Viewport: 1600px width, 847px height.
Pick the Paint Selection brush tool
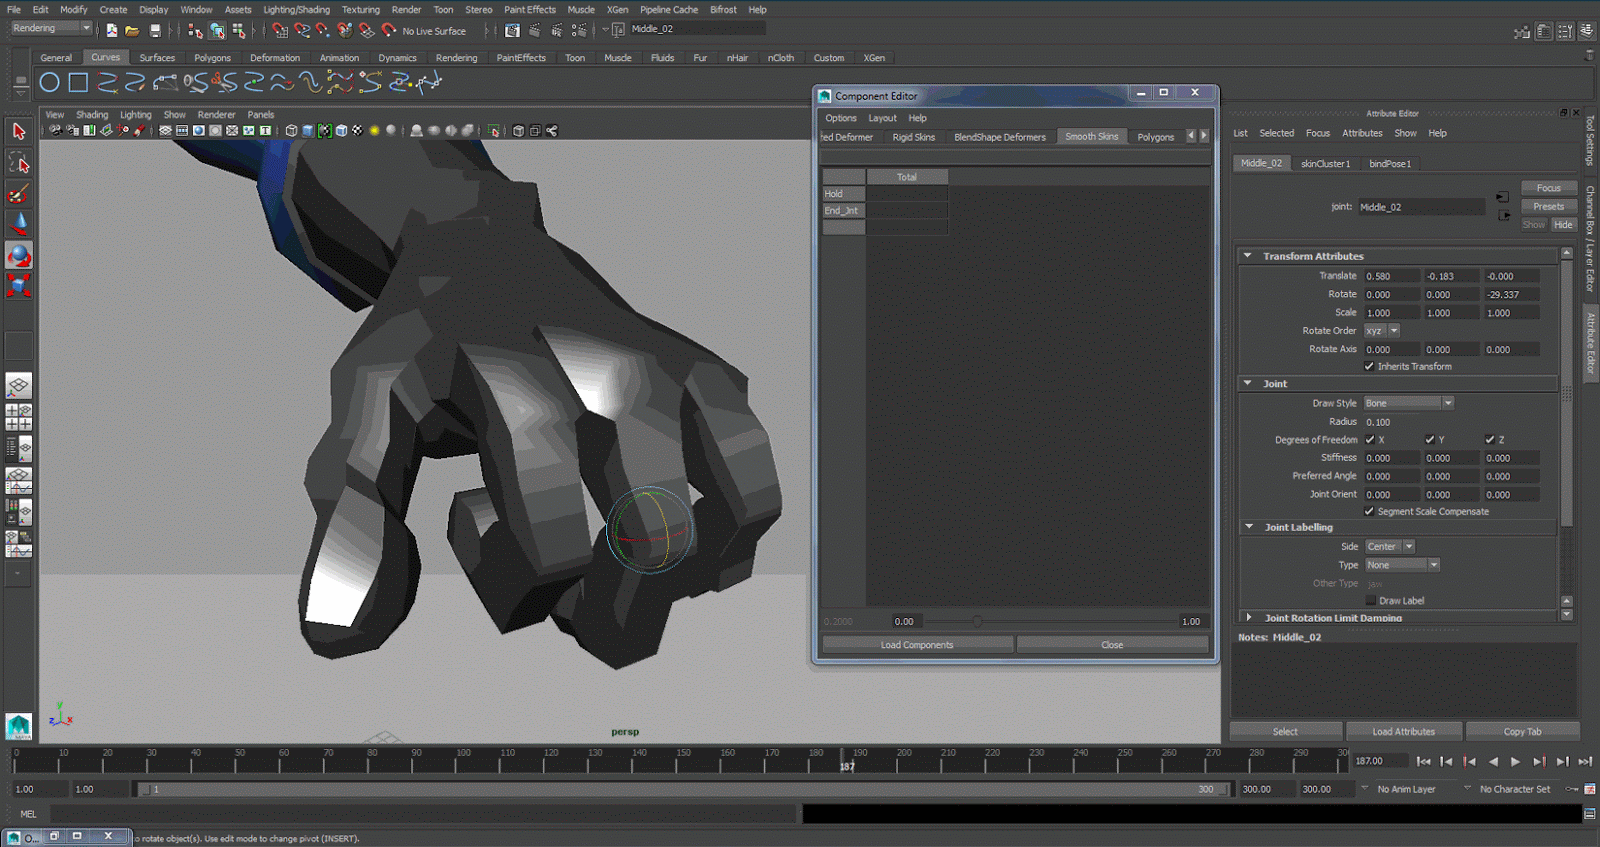[x=18, y=194]
